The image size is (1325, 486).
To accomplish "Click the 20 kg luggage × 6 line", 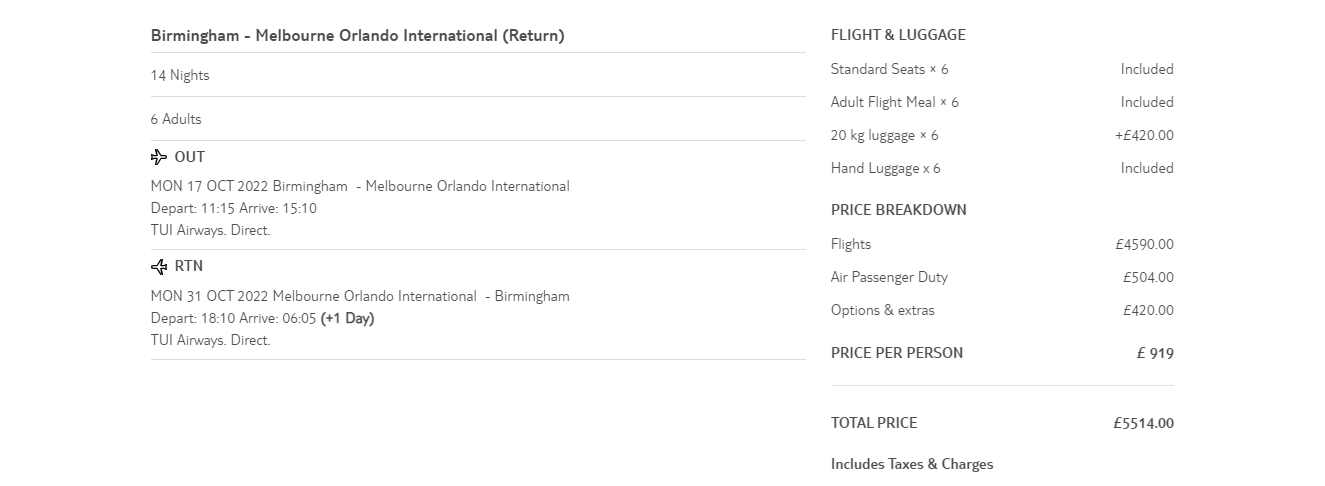I will (x=884, y=136).
